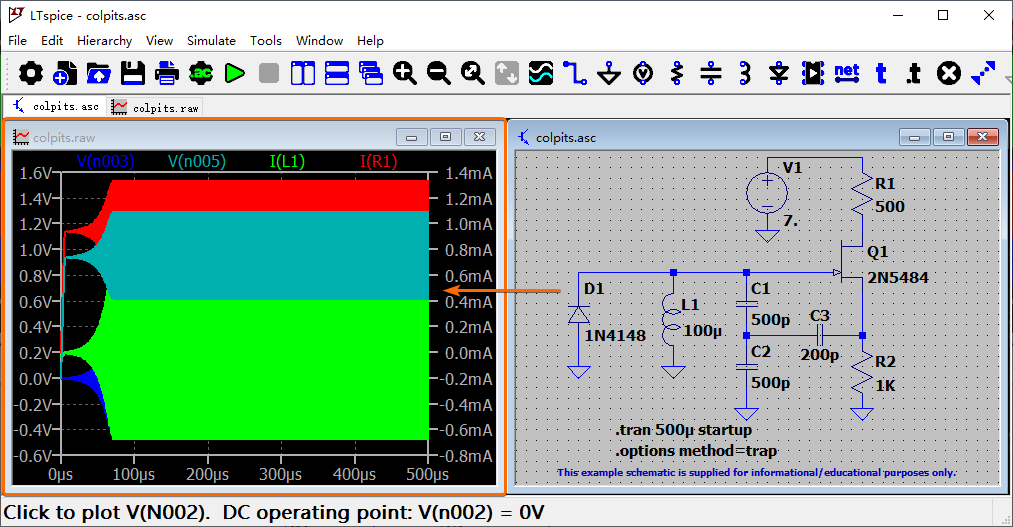The height and width of the screenshot is (527, 1013).
Task: Click the Open file folder icon
Action: pyautogui.click(x=98, y=73)
